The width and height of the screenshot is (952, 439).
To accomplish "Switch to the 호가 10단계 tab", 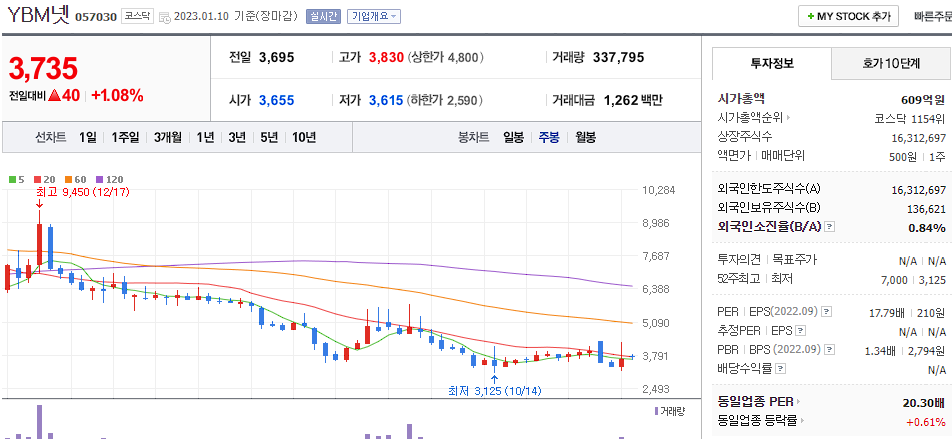I will 891,63.
